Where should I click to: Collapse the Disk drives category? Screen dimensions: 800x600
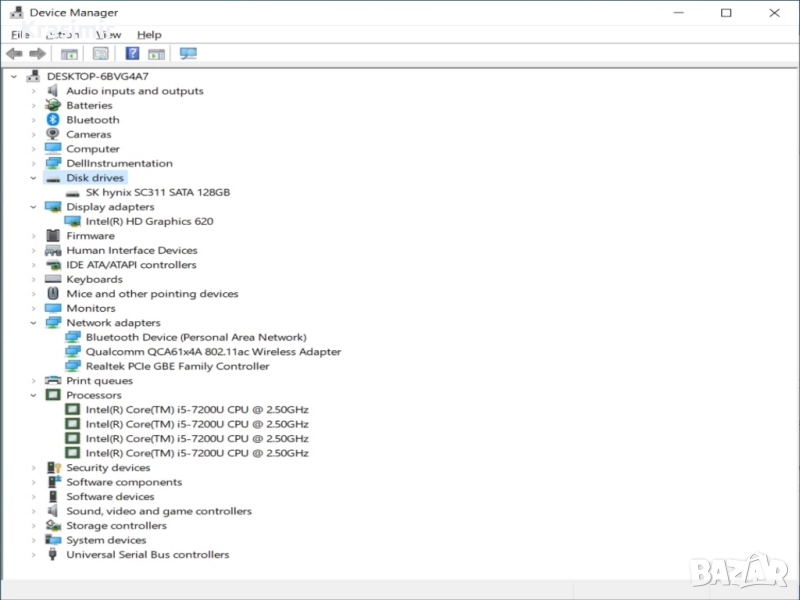pyautogui.click(x=33, y=178)
